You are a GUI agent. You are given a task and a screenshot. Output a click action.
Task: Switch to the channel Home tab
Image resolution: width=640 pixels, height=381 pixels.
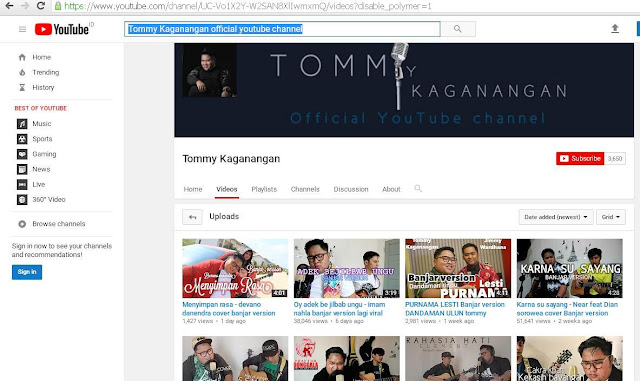click(193, 189)
